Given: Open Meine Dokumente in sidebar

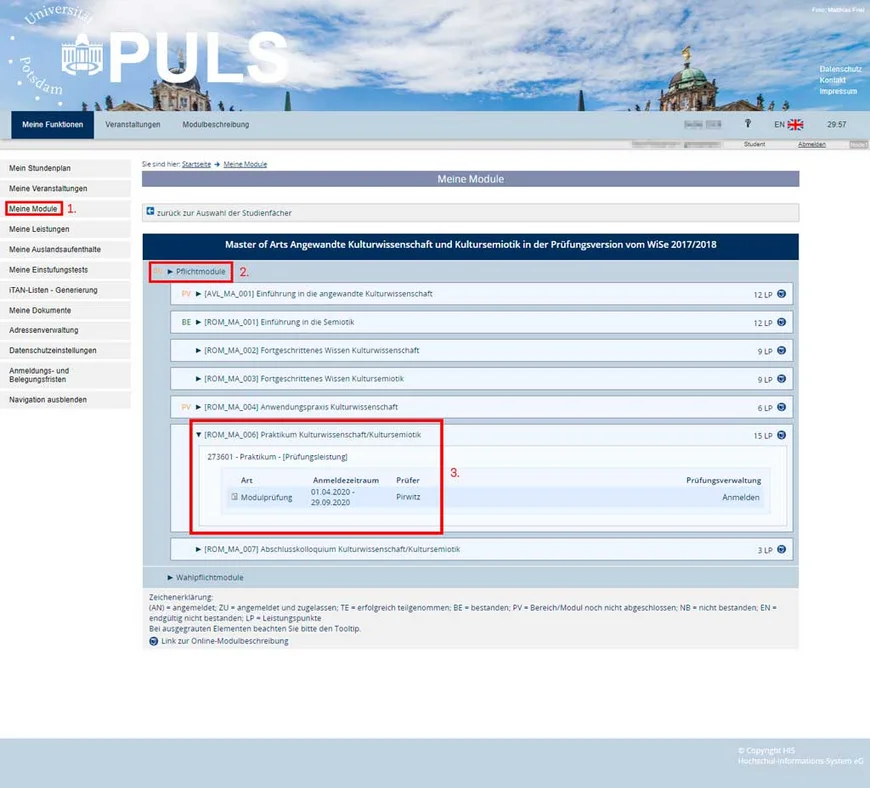Looking at the screenshot, I should coord(65,310).
